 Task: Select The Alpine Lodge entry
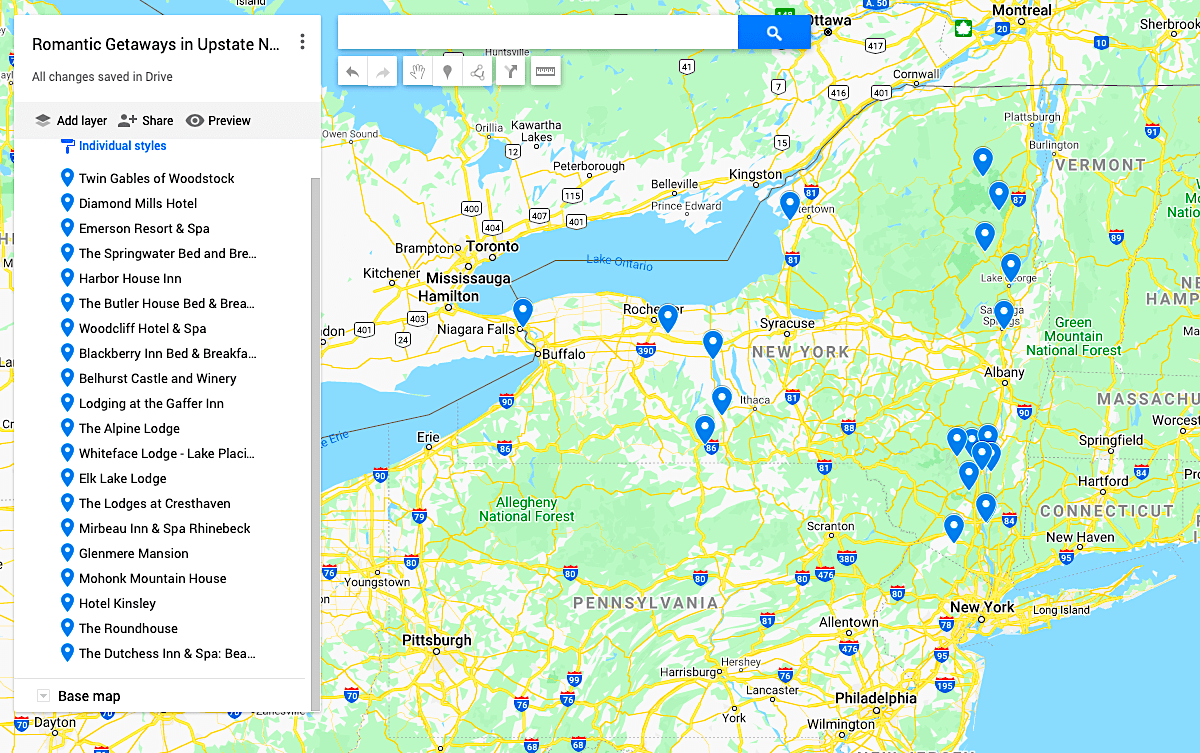(130, 428)
